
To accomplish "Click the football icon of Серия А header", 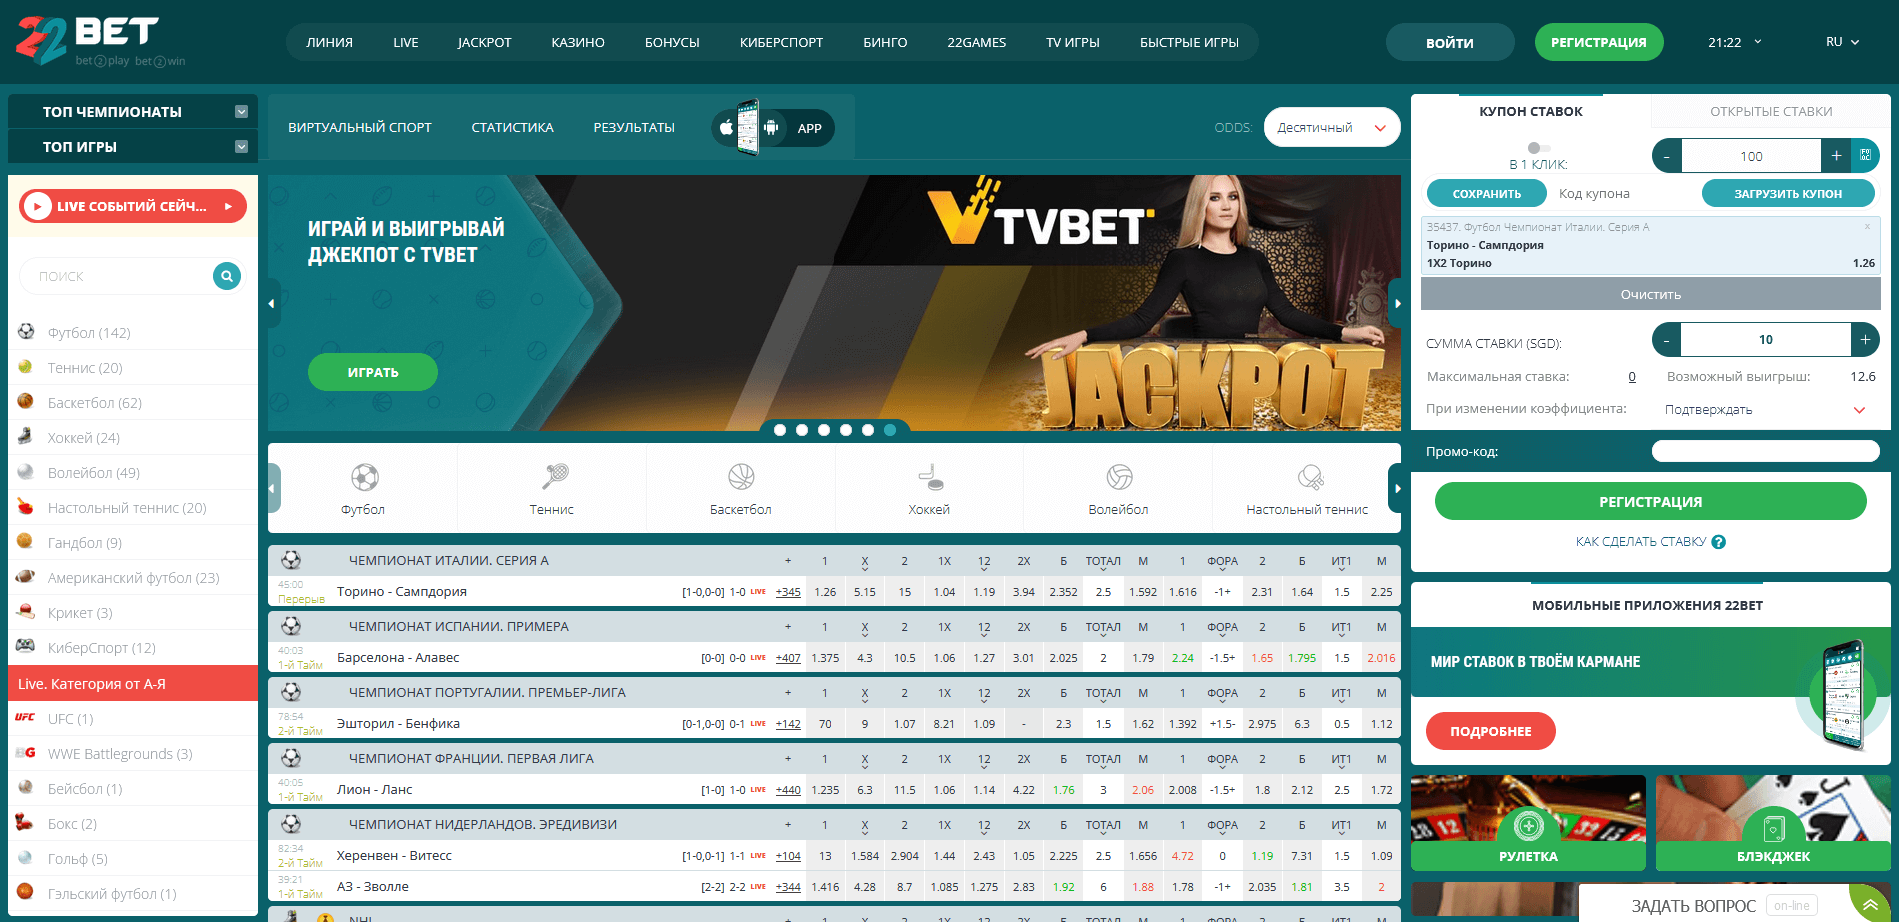I will (x=291, y=560).
